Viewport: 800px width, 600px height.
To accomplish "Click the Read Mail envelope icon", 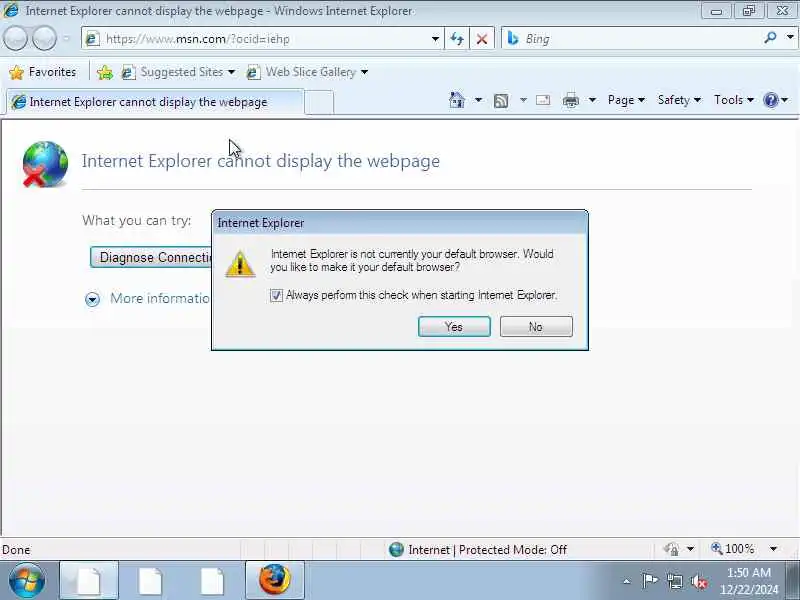I will 543,100.
